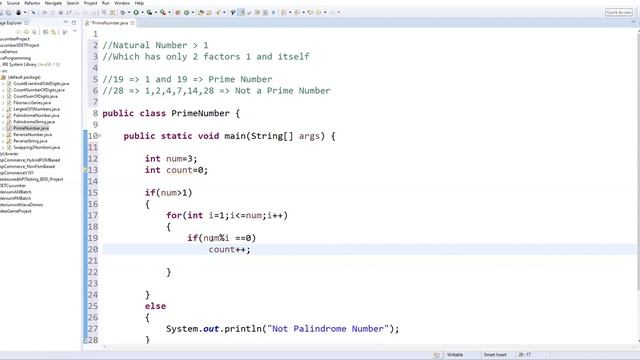Click the green Run button in toolbar
The height and width of the screenshot is (360, 640).
[136, 12]
